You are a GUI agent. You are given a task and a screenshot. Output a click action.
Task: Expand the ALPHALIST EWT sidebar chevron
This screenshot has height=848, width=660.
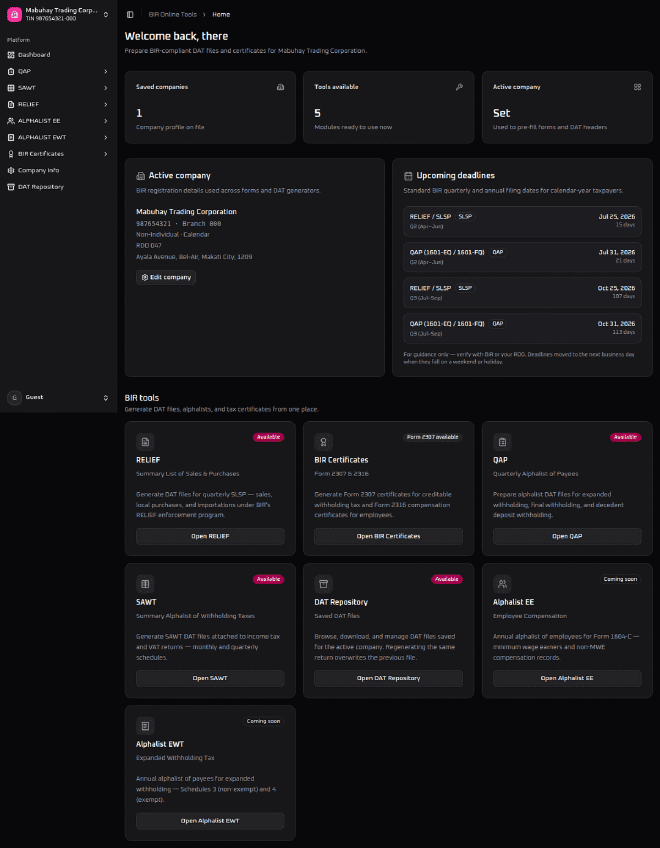[x=105, y=137]
